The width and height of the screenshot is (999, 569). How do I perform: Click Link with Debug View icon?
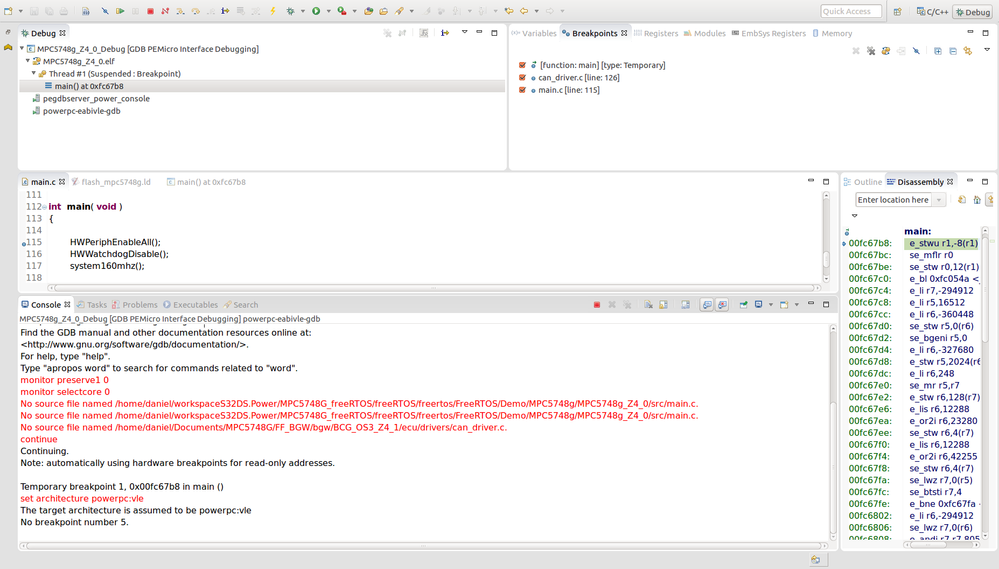(968, 50)
